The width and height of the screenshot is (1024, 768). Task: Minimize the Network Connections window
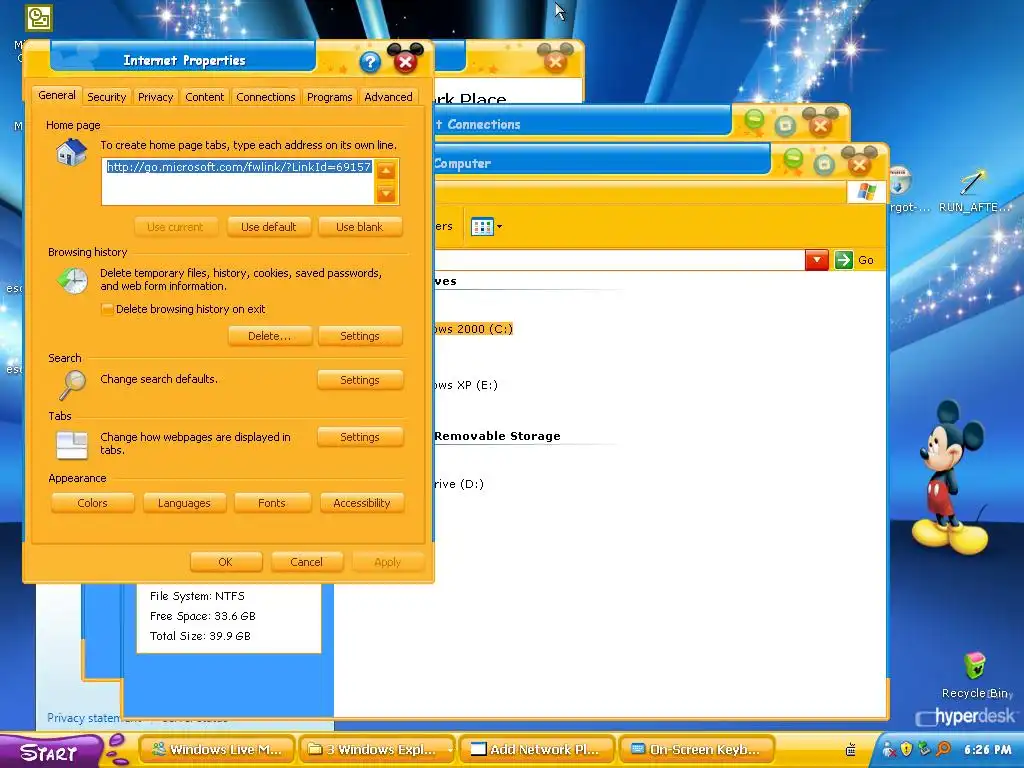pos(754,121)
